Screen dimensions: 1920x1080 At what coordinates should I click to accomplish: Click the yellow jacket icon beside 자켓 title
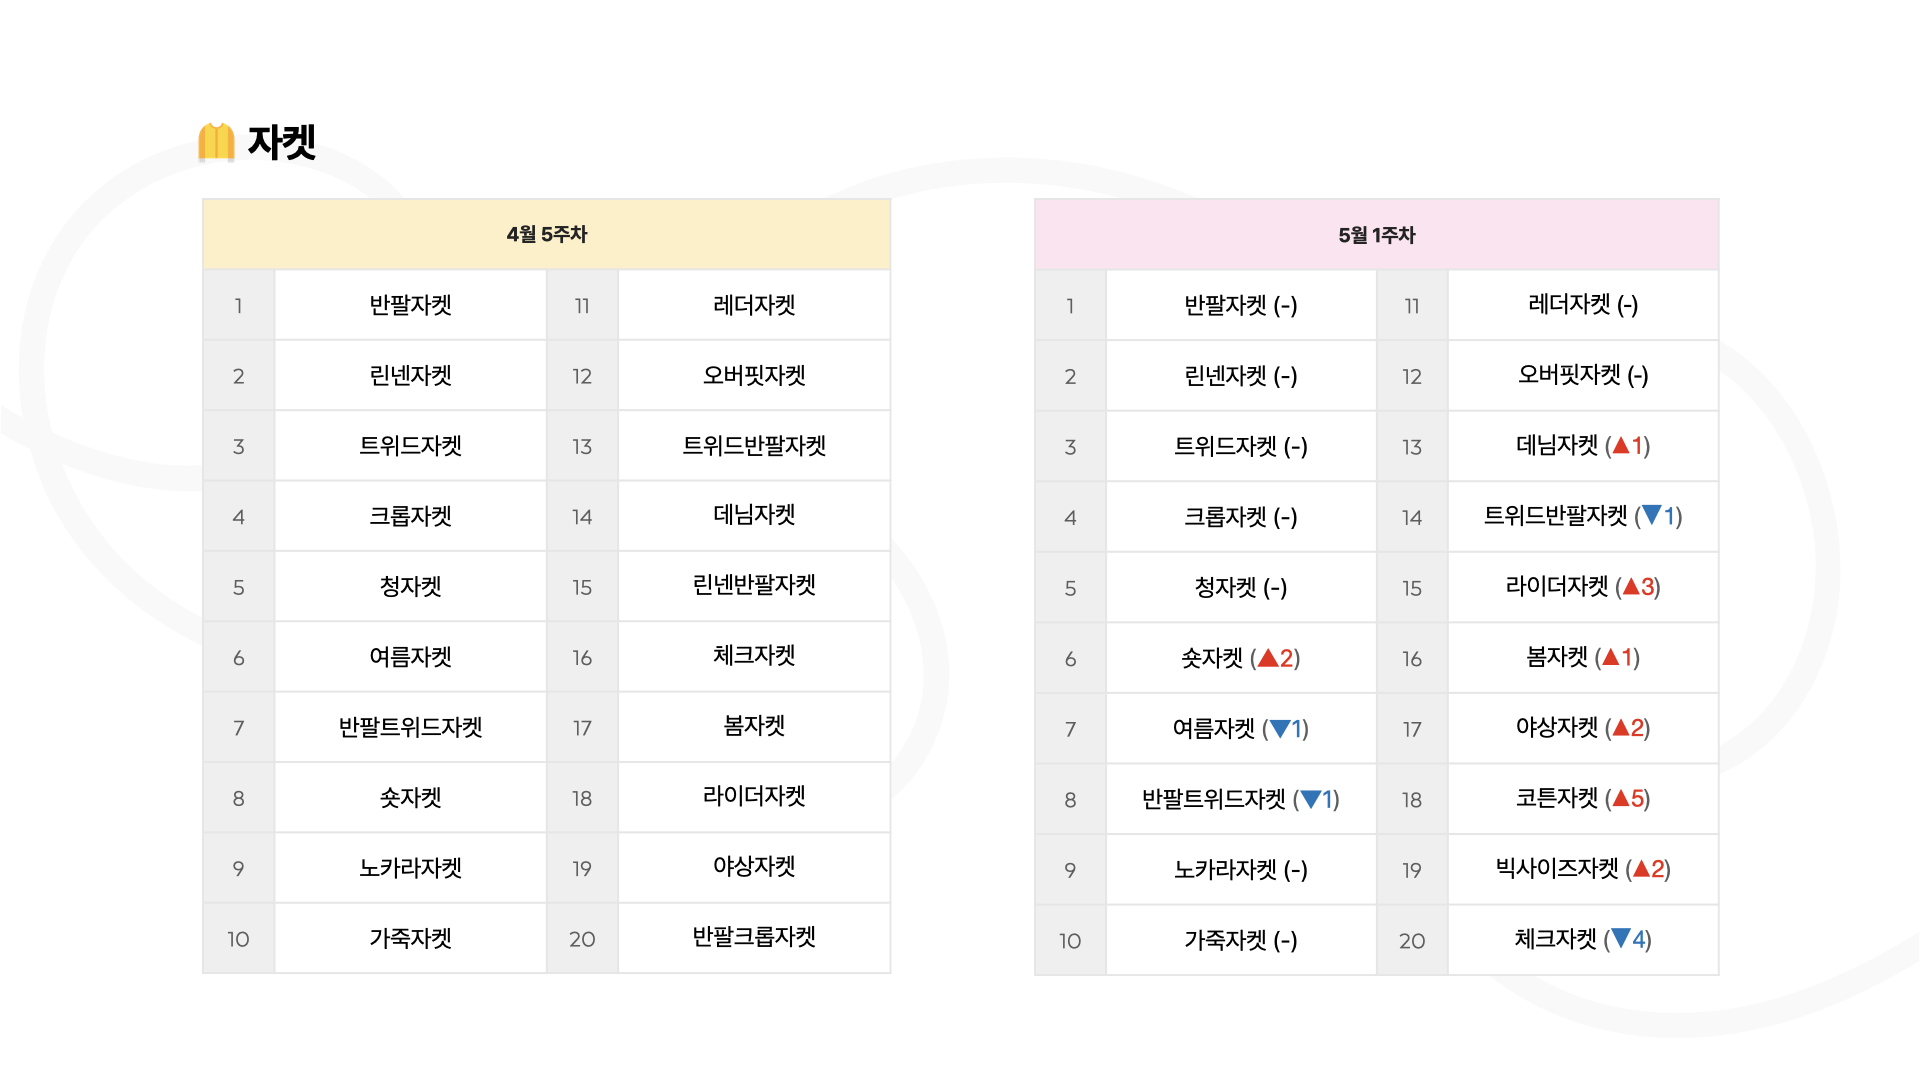(216, 142)
